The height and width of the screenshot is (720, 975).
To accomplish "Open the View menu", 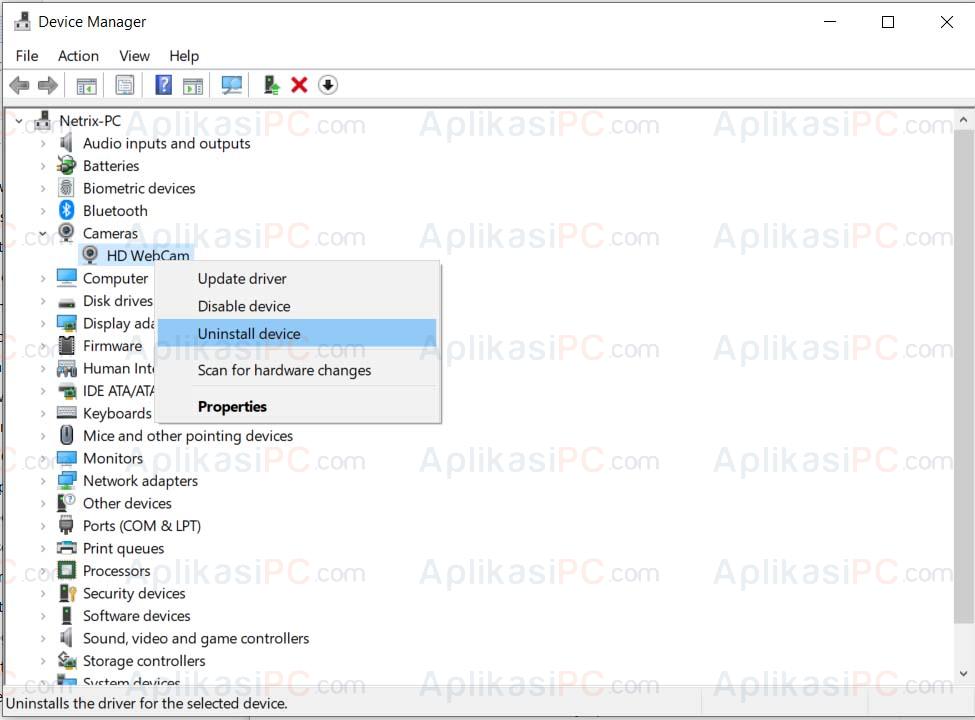I will [134, 56].
